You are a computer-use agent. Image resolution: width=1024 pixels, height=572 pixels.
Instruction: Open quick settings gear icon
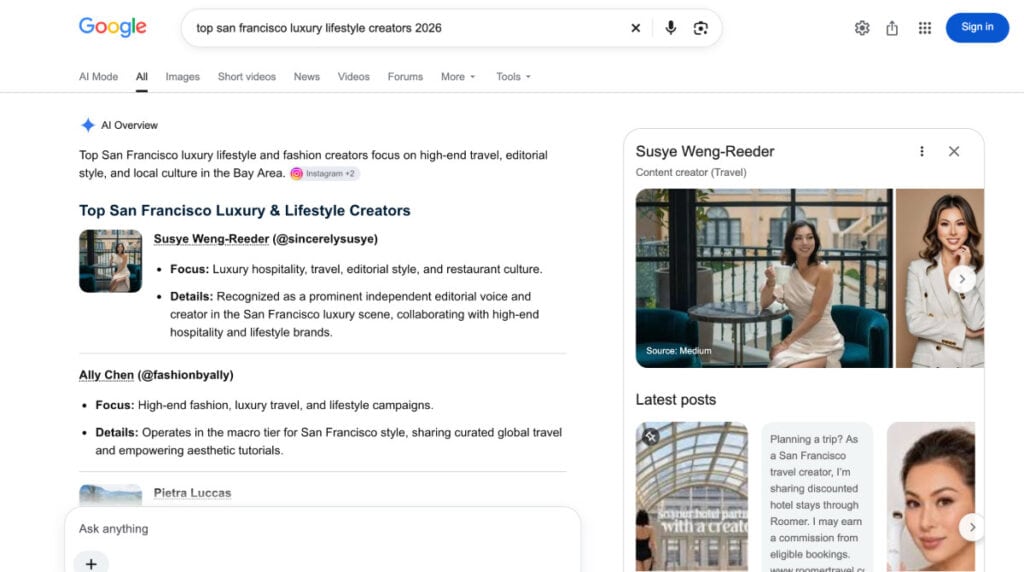pyautogui.click(x=862, y=28)
